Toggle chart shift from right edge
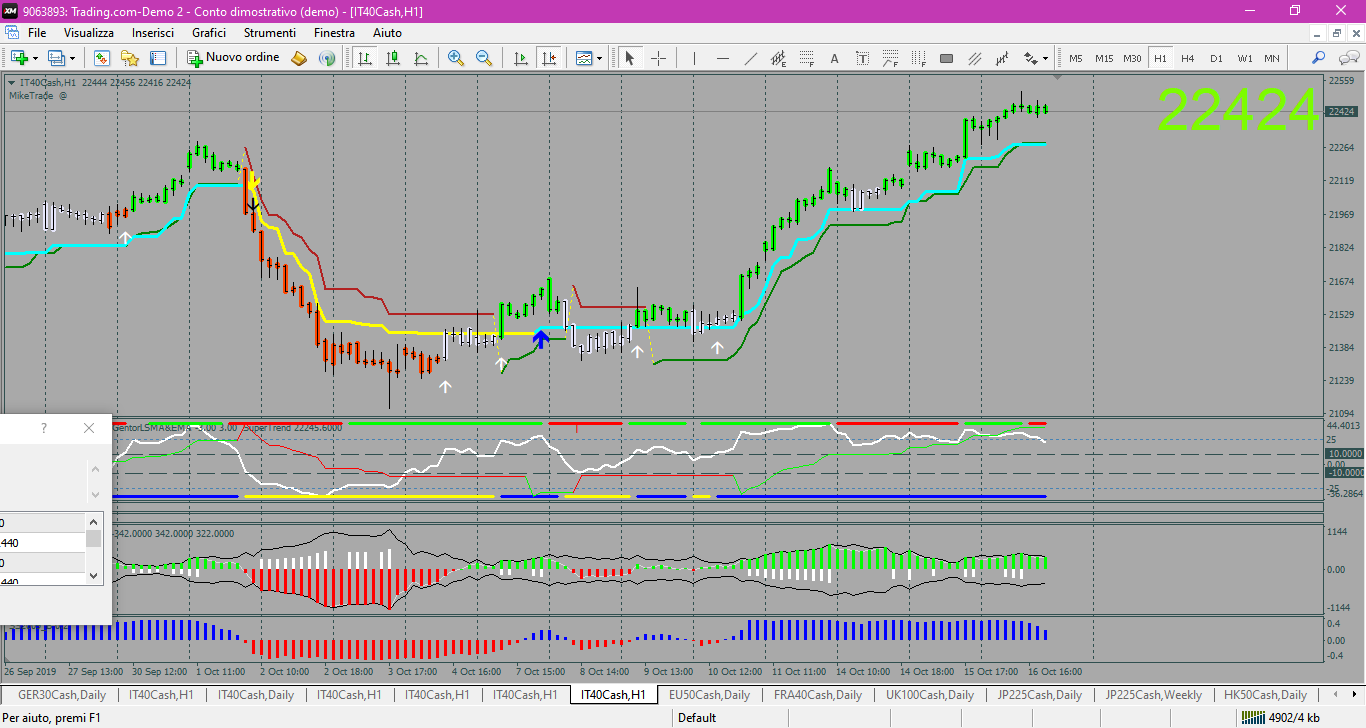This screenshot has height=728, width=1366. click(x=548, y=58)
